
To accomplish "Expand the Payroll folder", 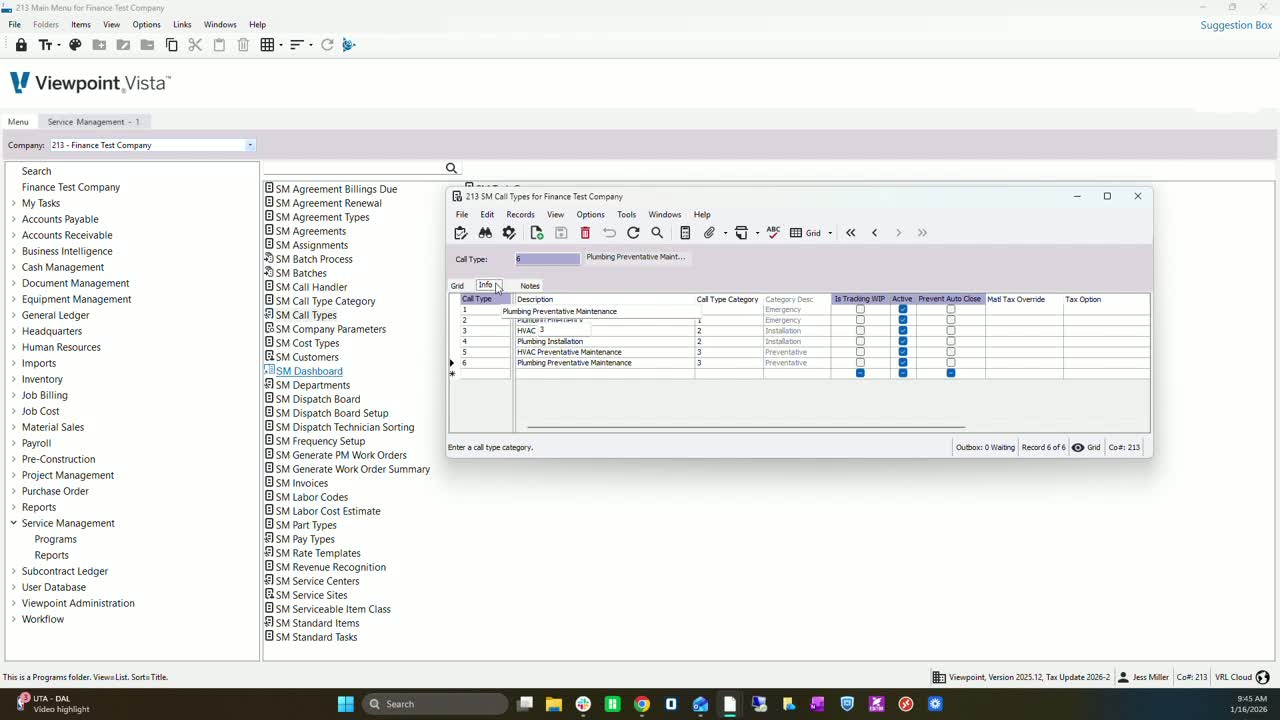I will click(14, 443).
